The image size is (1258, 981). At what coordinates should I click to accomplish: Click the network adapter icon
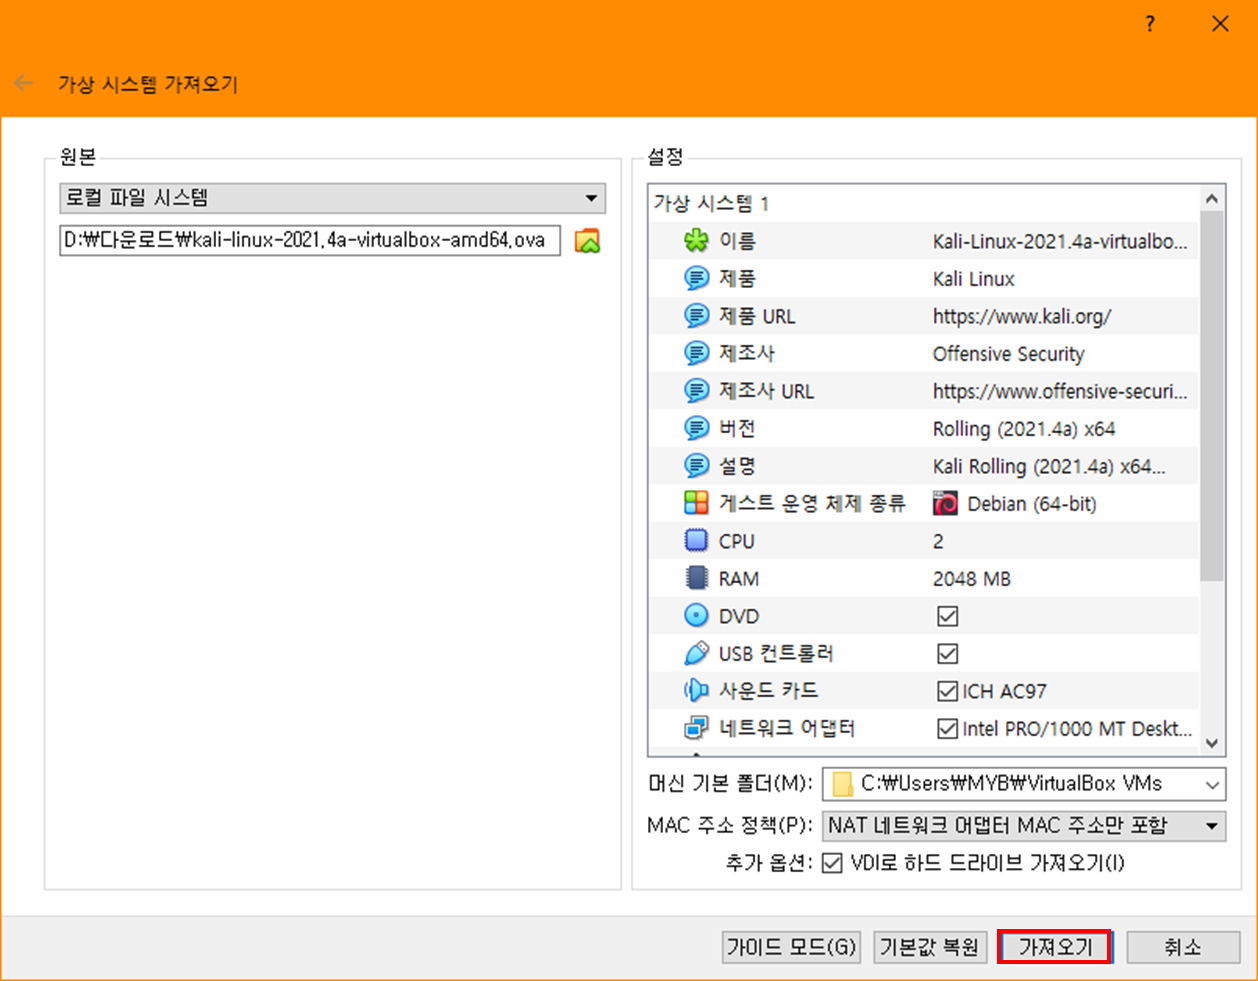coord(695,728)
